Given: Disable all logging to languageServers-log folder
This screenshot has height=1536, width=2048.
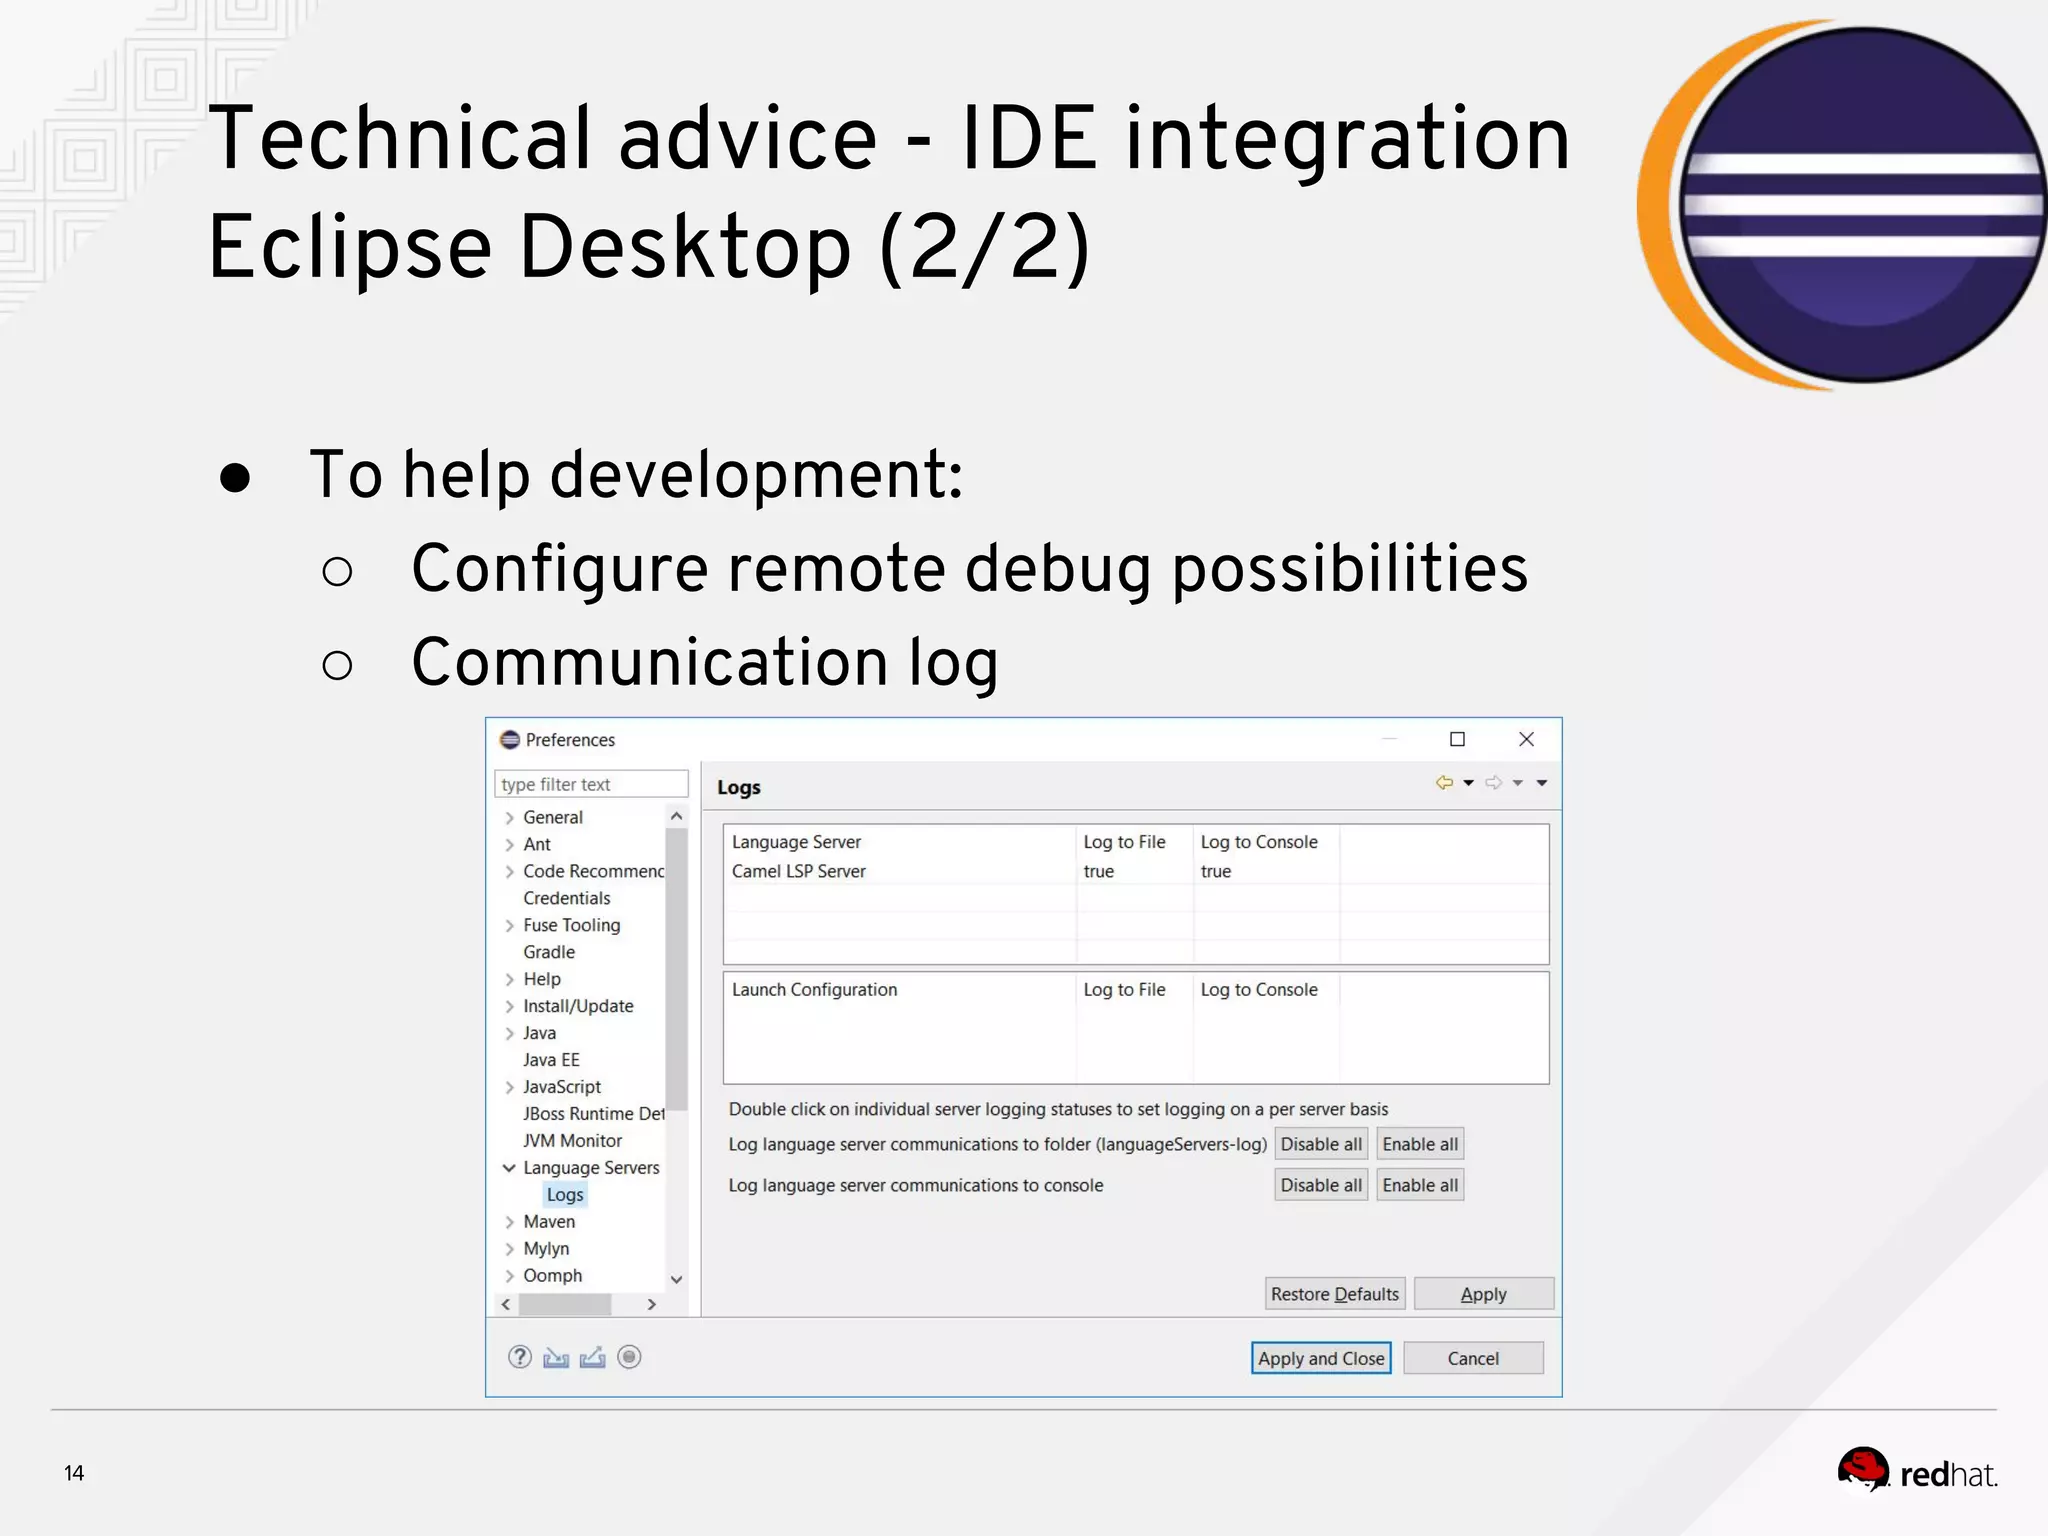Looking at the screenshot, I should point(1320,1144).
